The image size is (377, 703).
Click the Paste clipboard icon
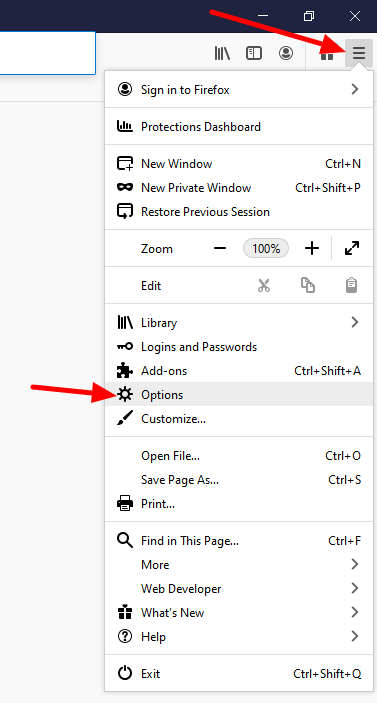pos(351,286)
